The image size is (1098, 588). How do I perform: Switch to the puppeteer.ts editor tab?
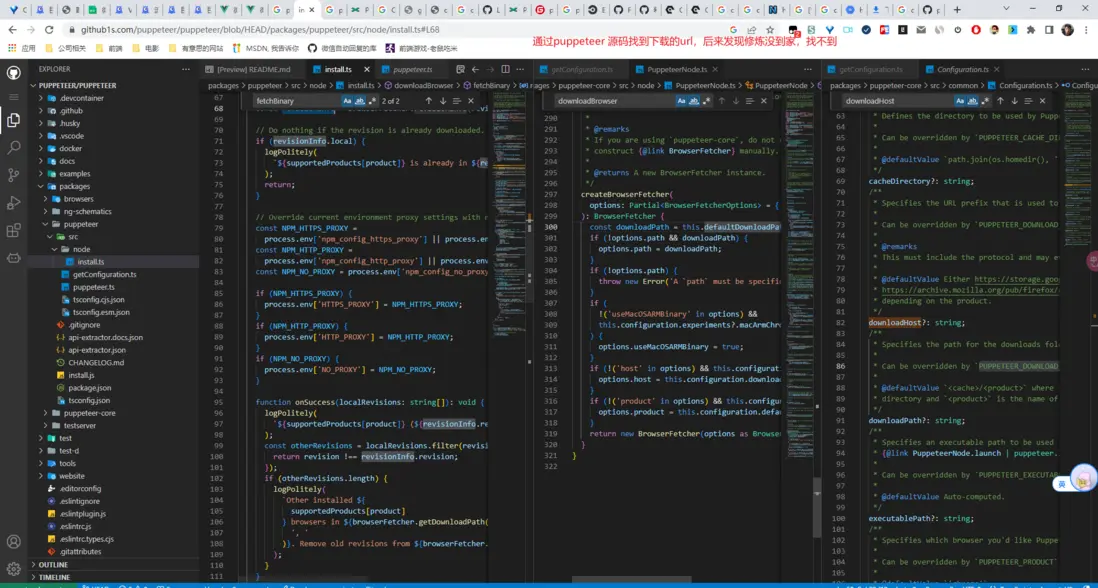(x=412, y=70)
